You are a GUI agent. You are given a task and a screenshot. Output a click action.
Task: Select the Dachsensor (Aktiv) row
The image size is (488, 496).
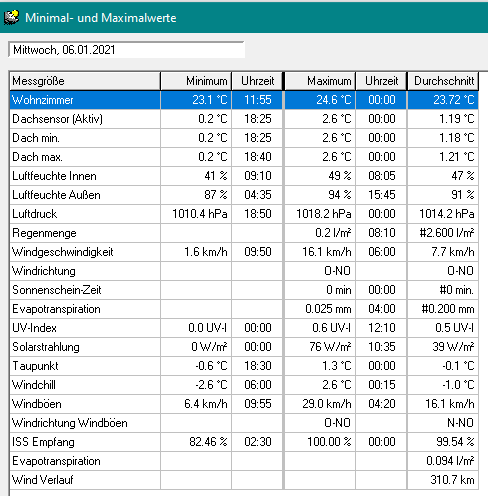[244, 119]
